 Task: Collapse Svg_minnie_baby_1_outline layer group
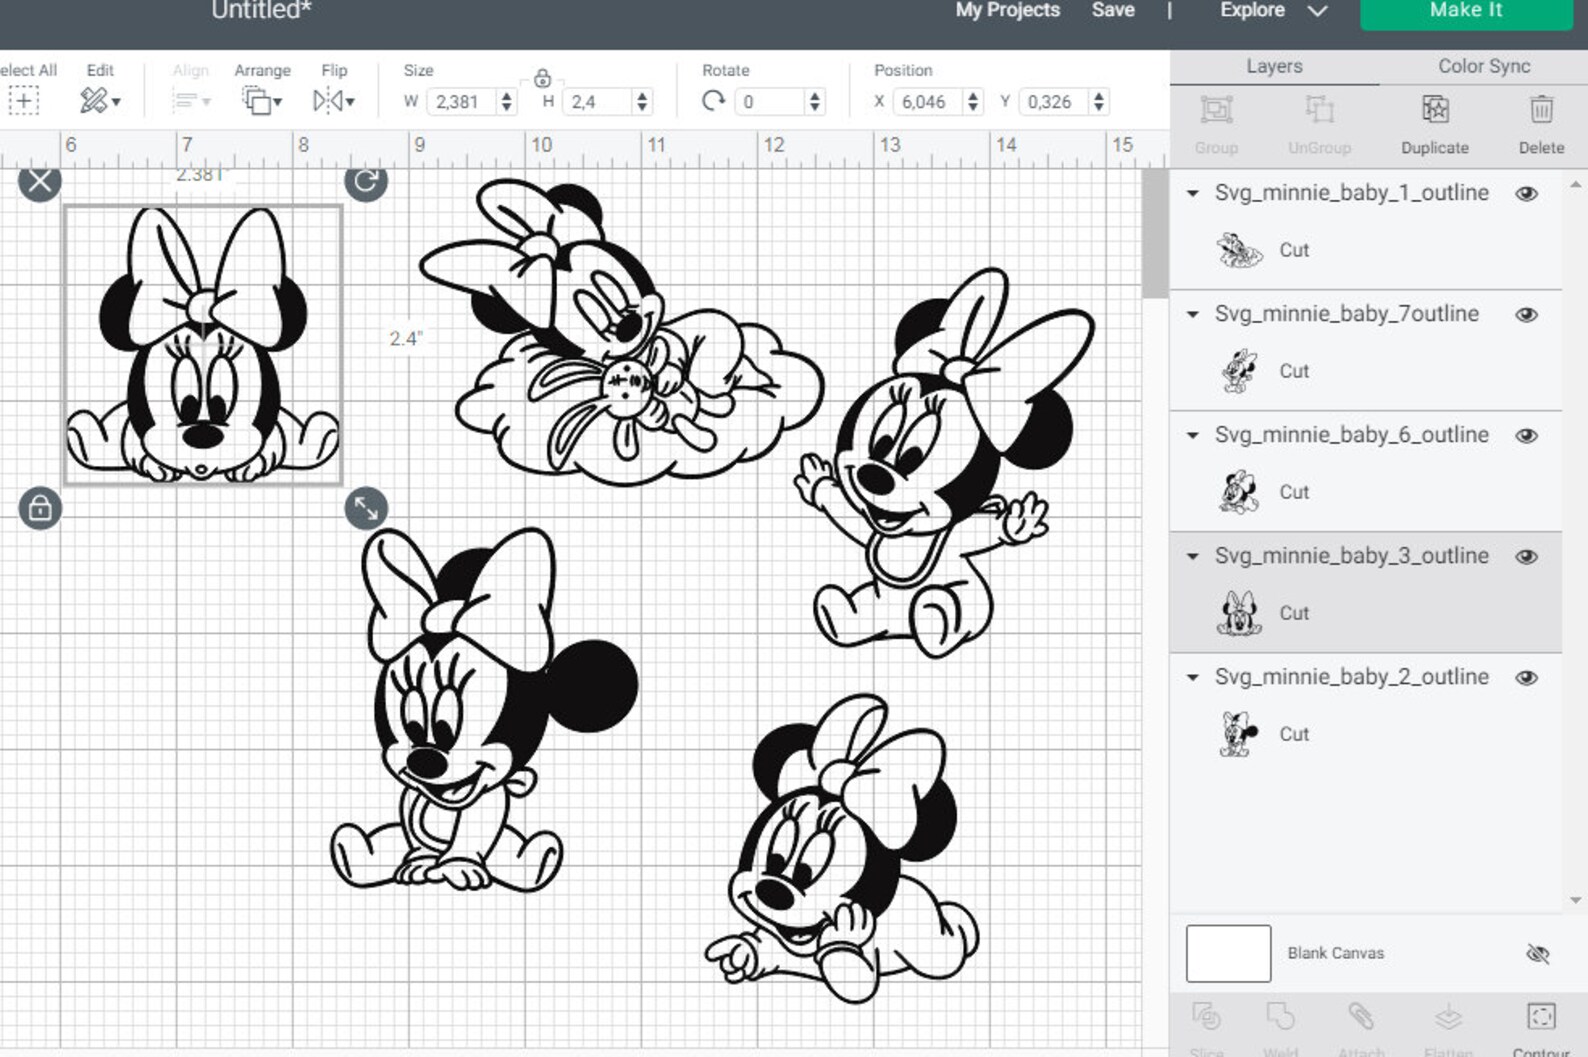[1192, 194]
